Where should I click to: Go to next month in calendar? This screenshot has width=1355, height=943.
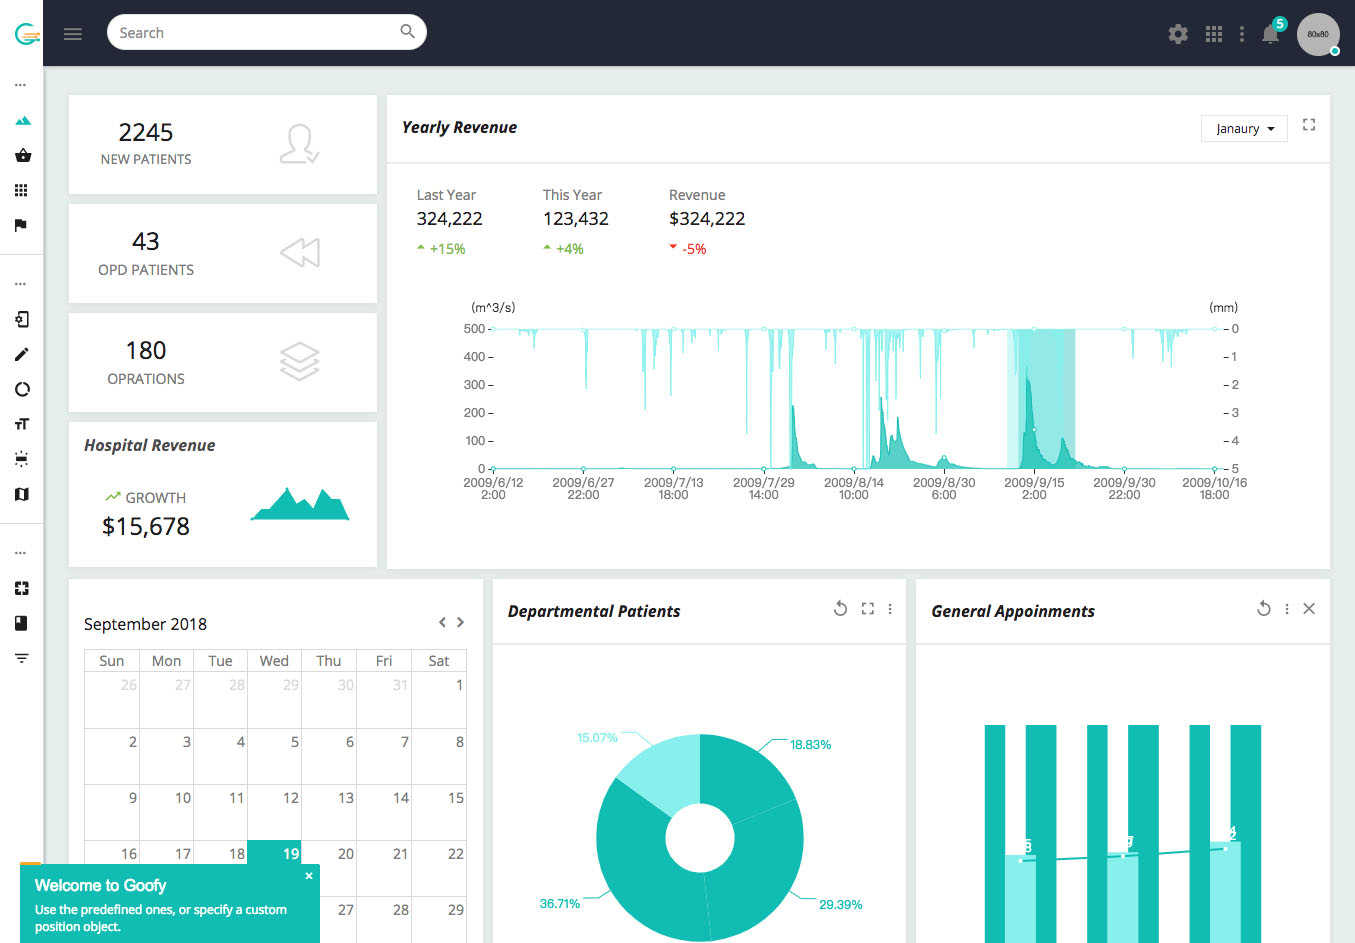tap(460, 622)
